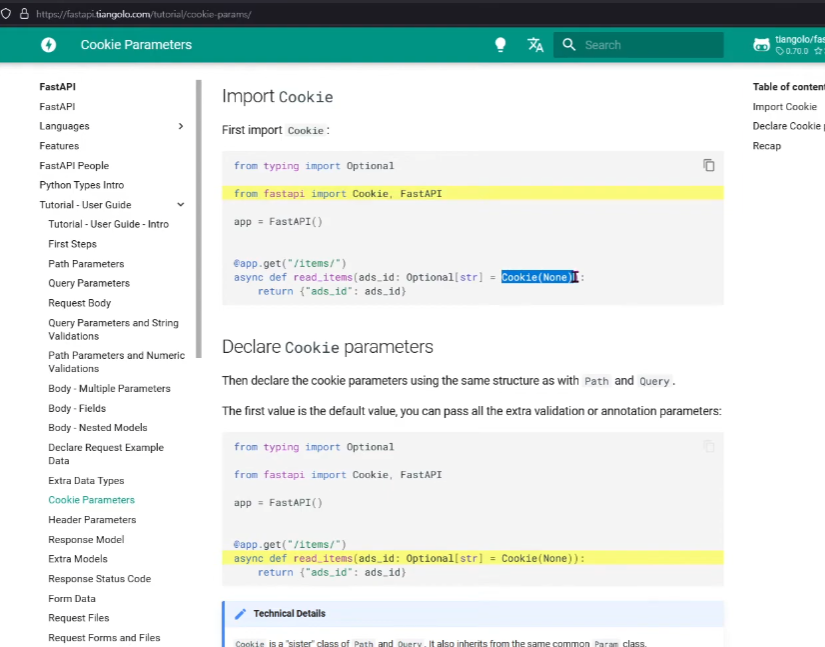
Task: Jump to Import Cookie in table of contents
Action: click(784, 107)
